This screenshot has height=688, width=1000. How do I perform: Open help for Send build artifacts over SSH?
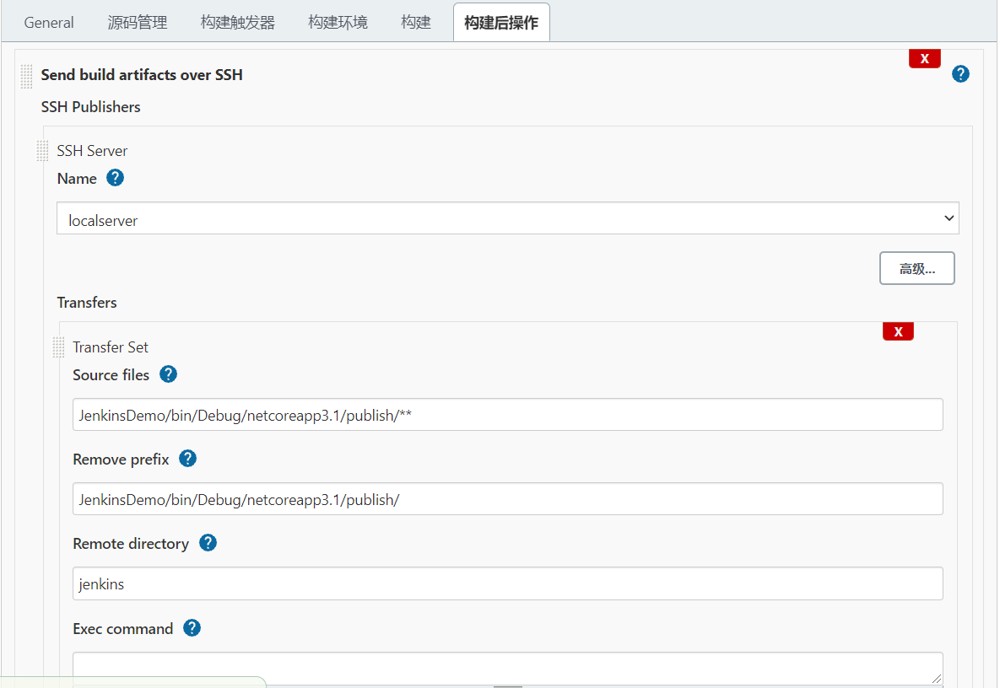coord(960,74)
